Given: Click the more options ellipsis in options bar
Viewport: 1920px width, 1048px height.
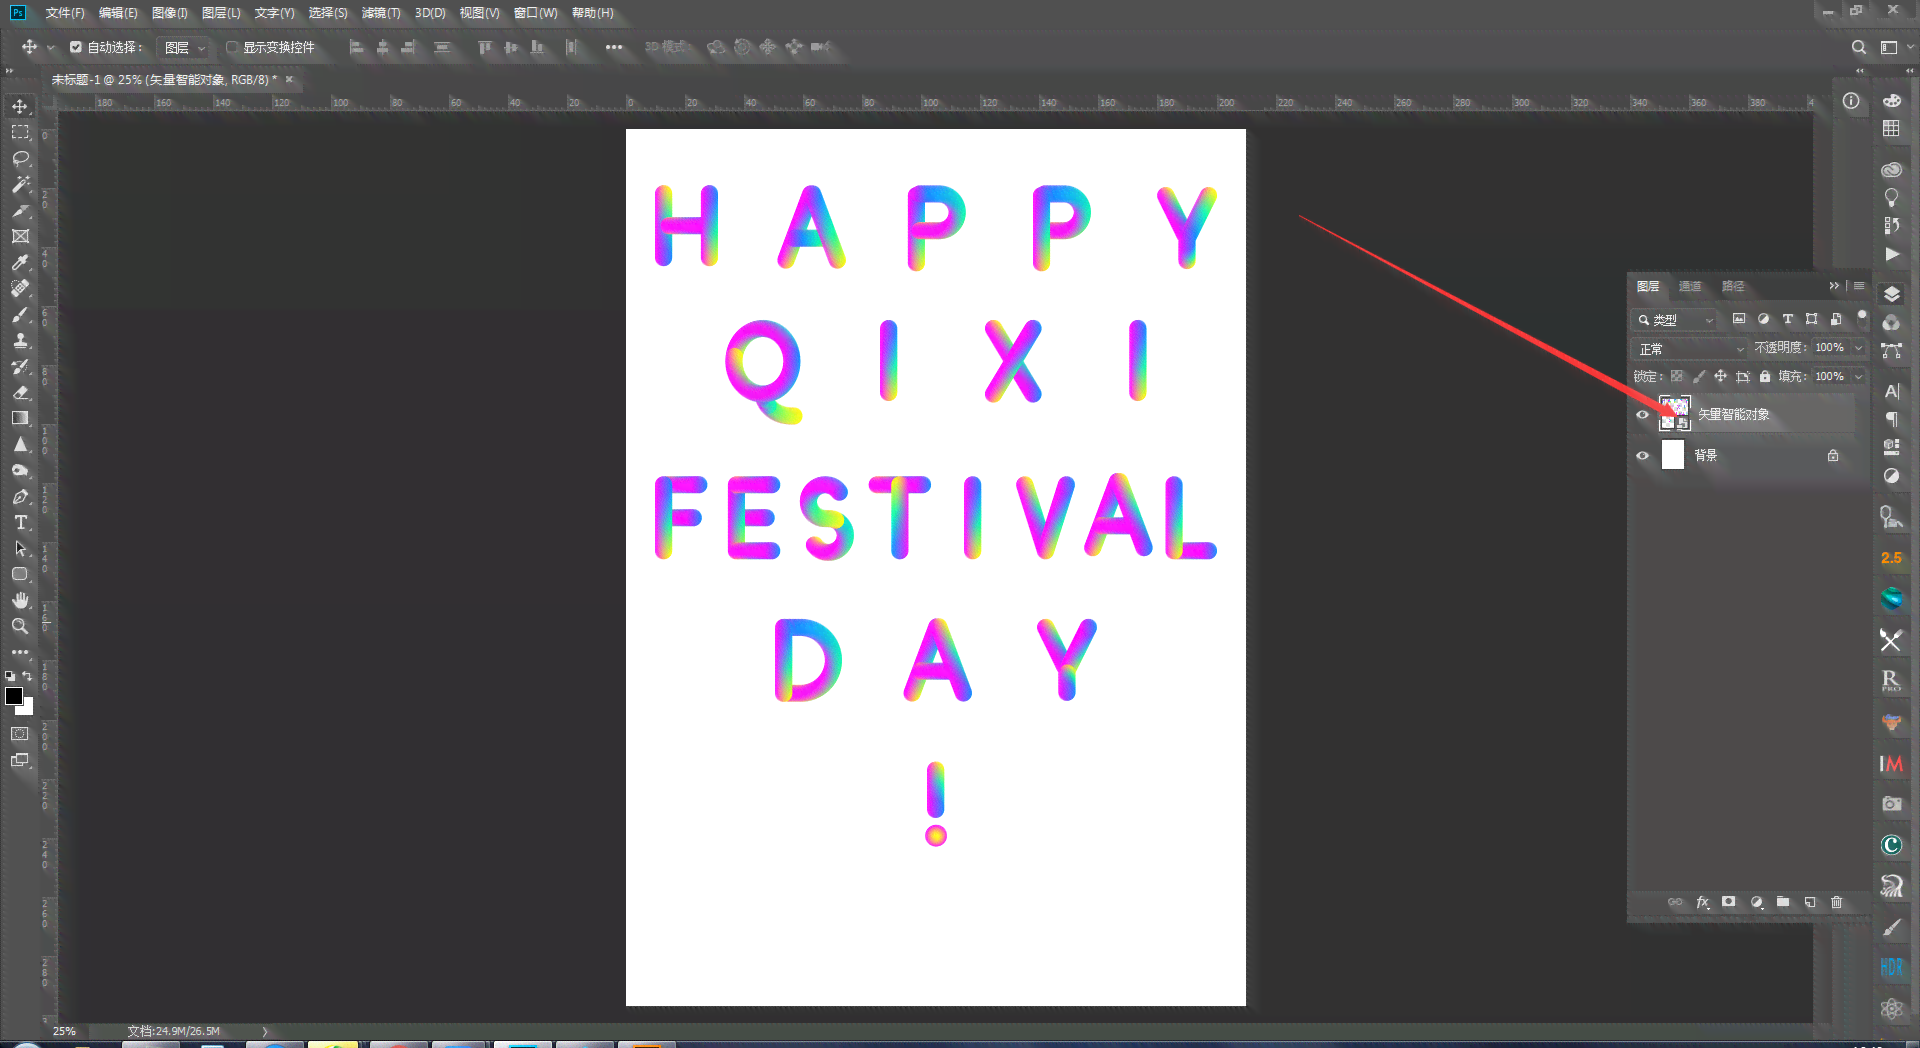Looking at the screenshot, I should coord(614,47).
